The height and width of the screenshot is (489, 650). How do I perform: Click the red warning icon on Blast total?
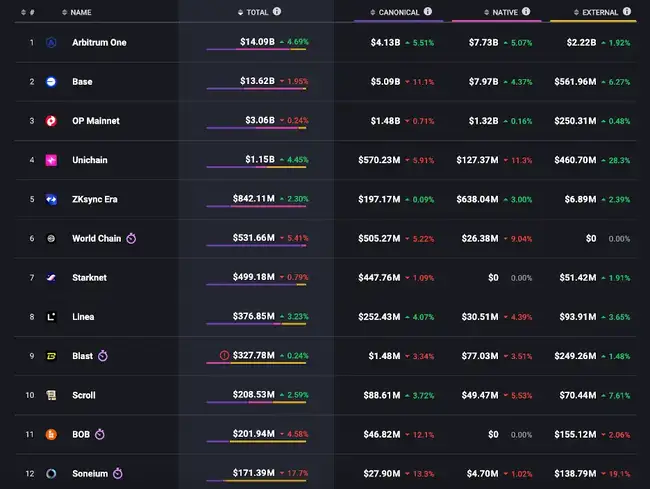225,355
